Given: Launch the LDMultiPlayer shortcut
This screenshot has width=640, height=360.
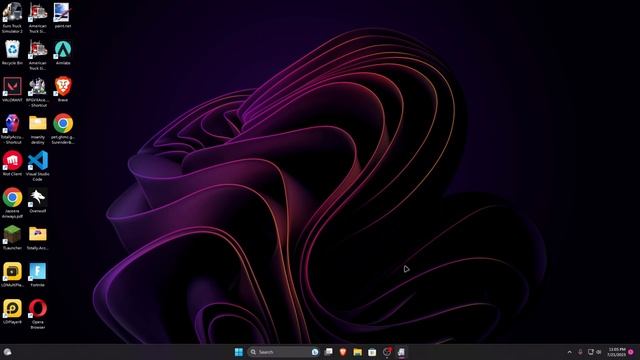Looking at the screenshot, I should (x=12, y=275).
